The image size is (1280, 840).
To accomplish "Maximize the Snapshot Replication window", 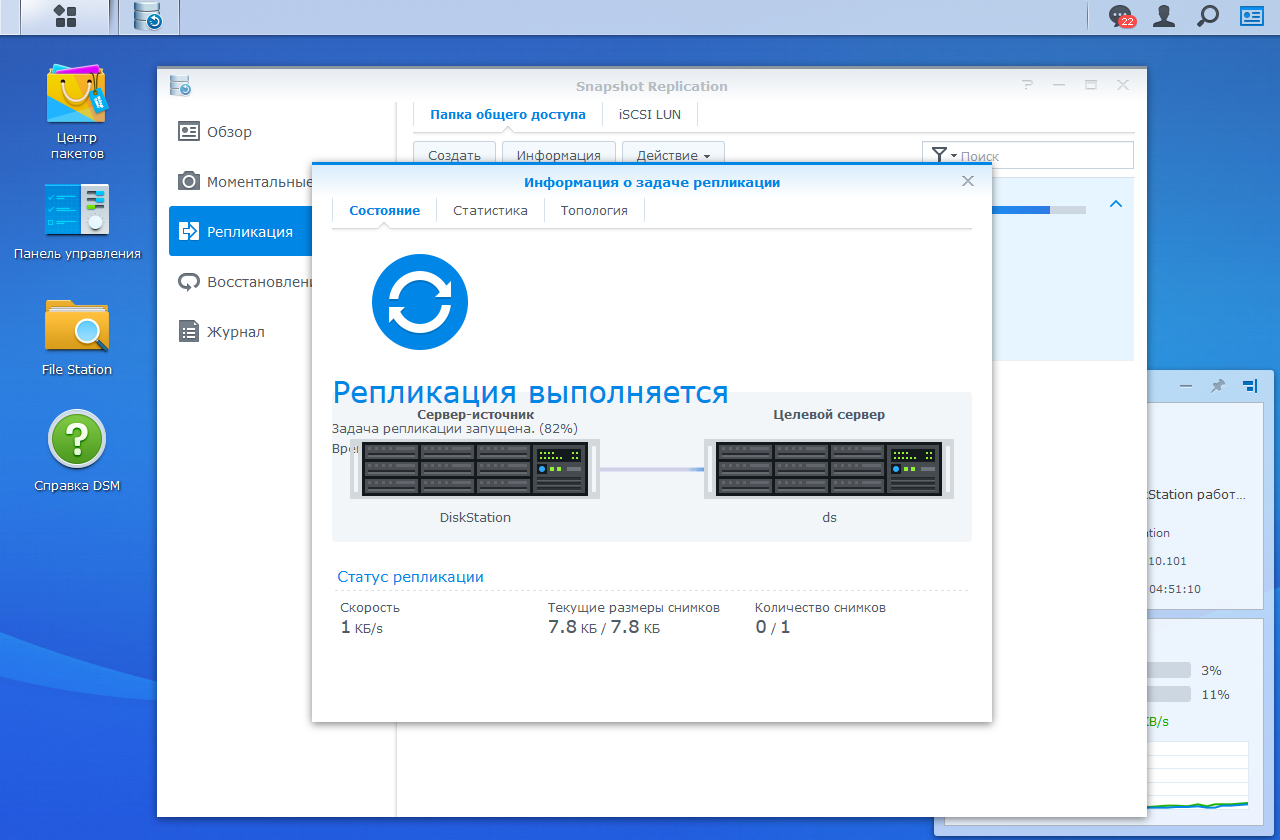I will pos(1091,86).
